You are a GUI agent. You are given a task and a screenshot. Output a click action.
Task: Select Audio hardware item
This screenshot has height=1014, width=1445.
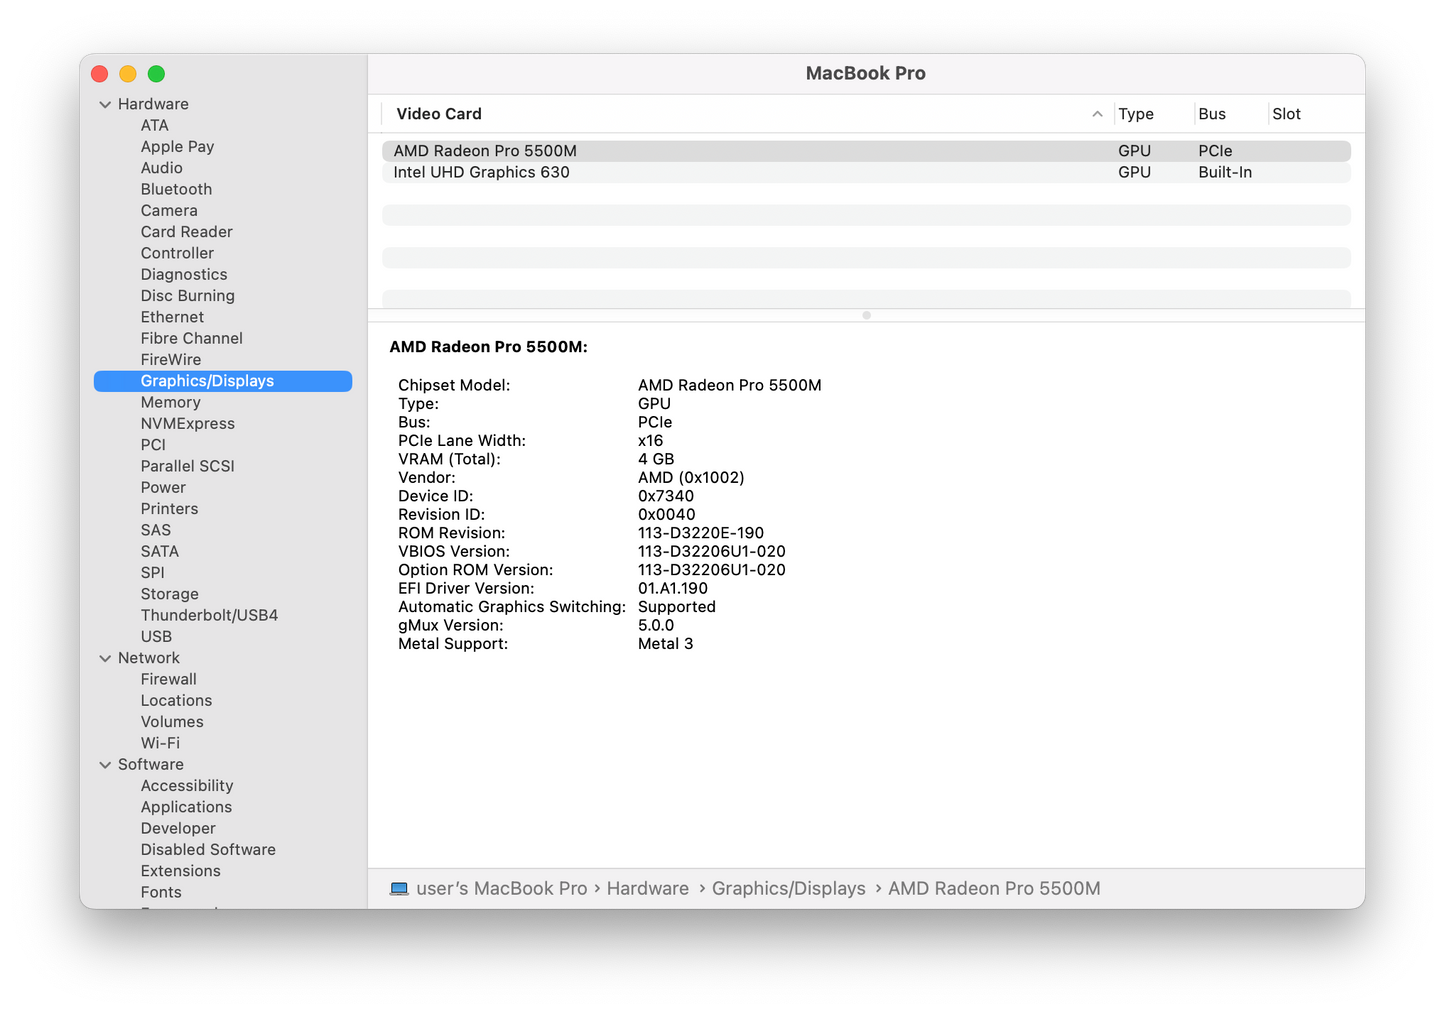pos(162,168)
